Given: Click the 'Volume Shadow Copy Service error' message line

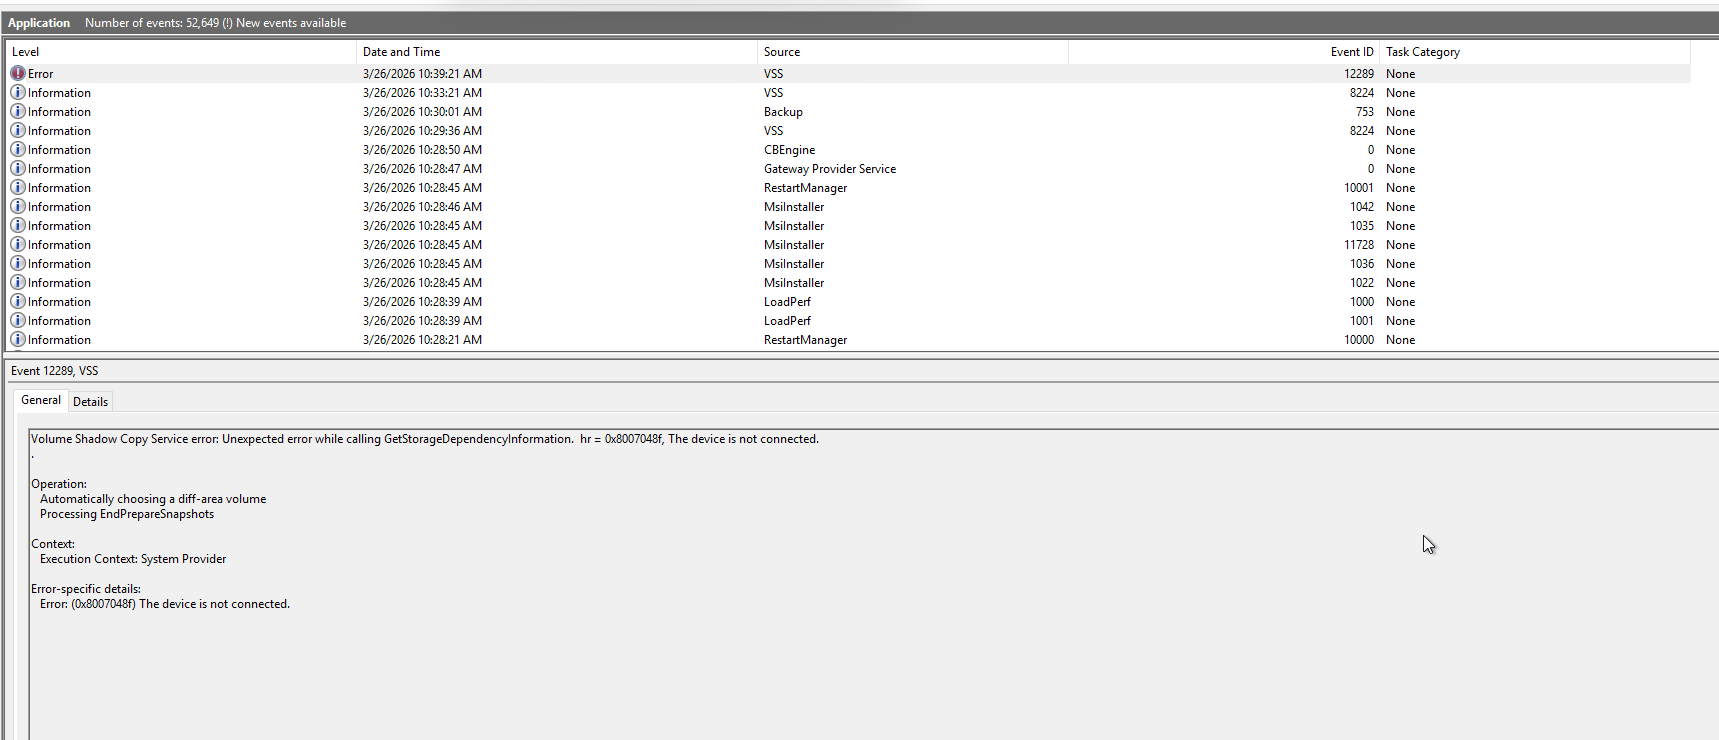Looking at the screenshot, I should [x=425, y=439].
